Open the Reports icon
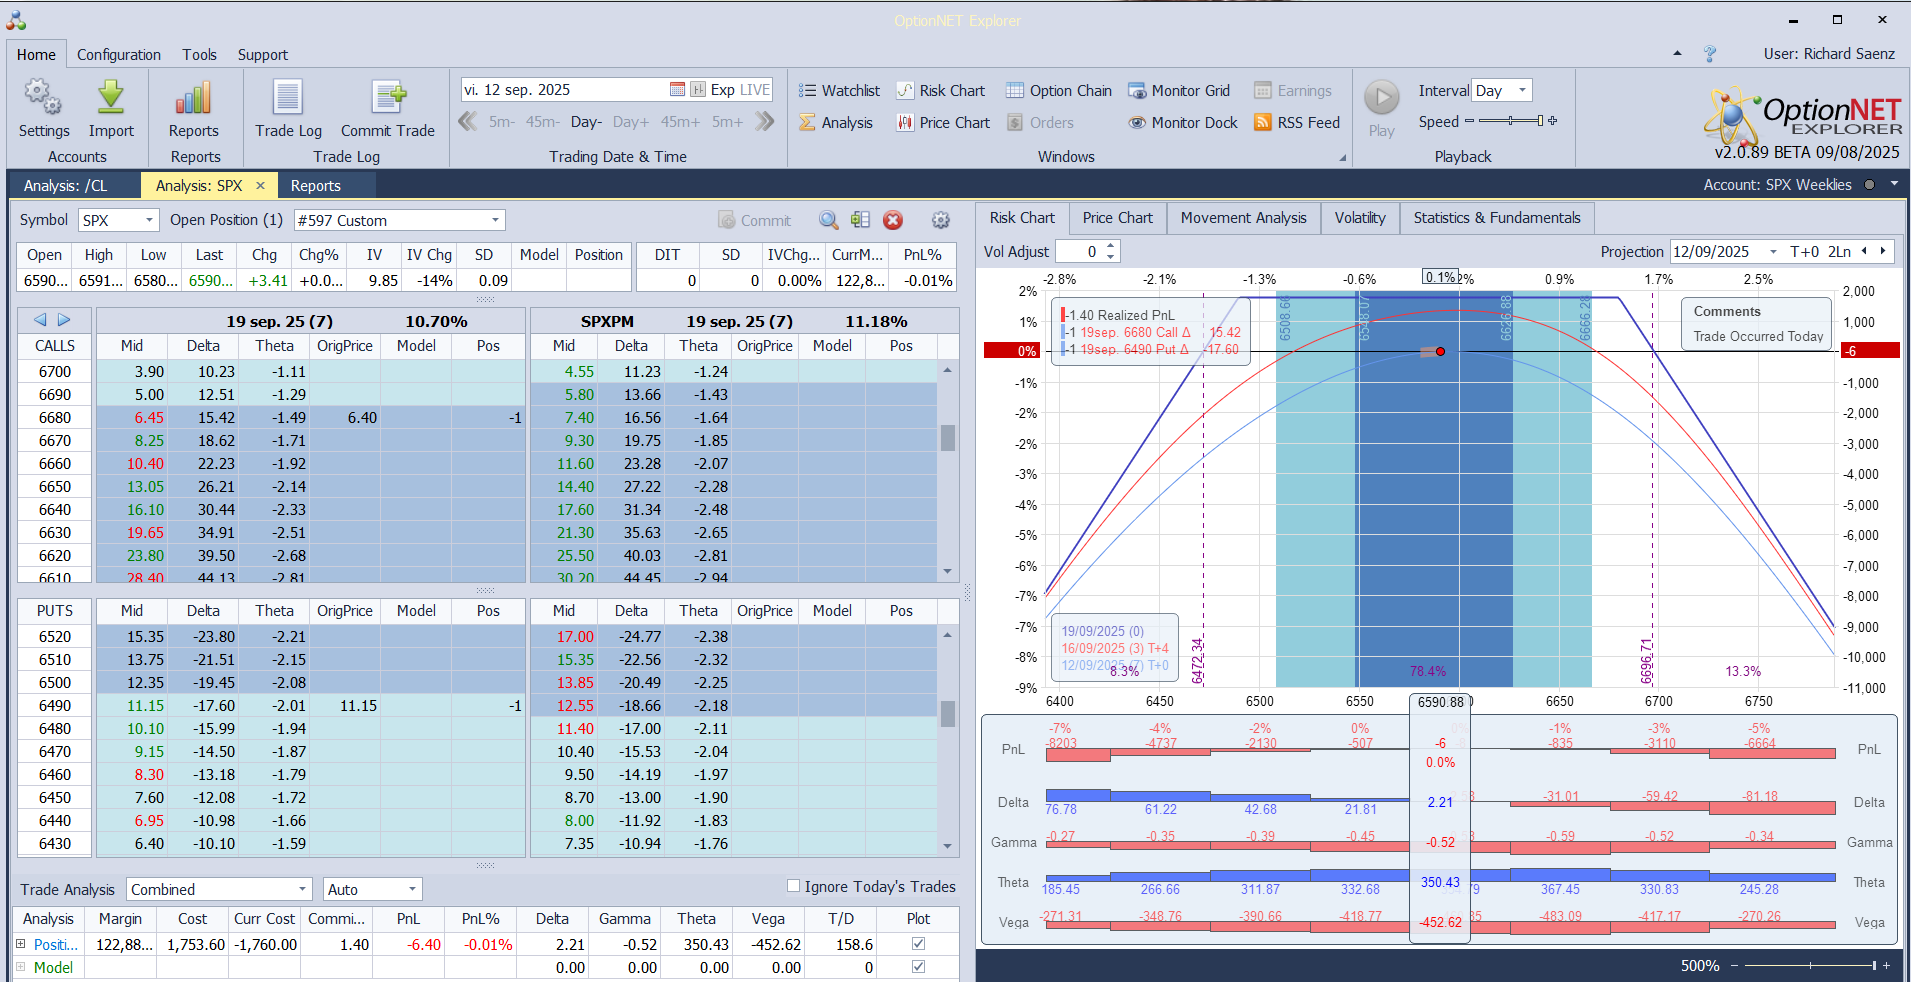The height and width of the screenshot is (982, 1911). point(194,109)
